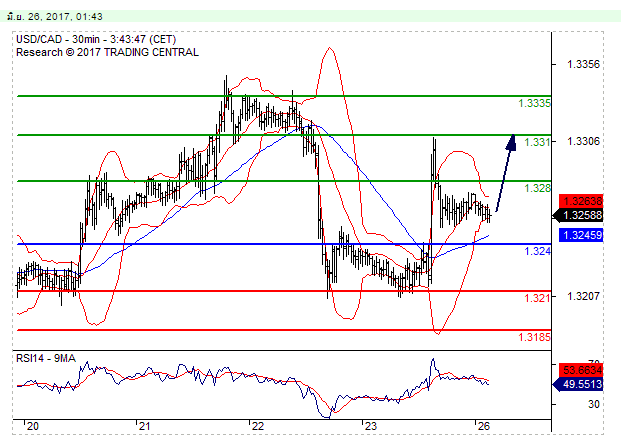Click the 1.3207 price axis label
Screen dimensions: 621x443
[583, 296]
